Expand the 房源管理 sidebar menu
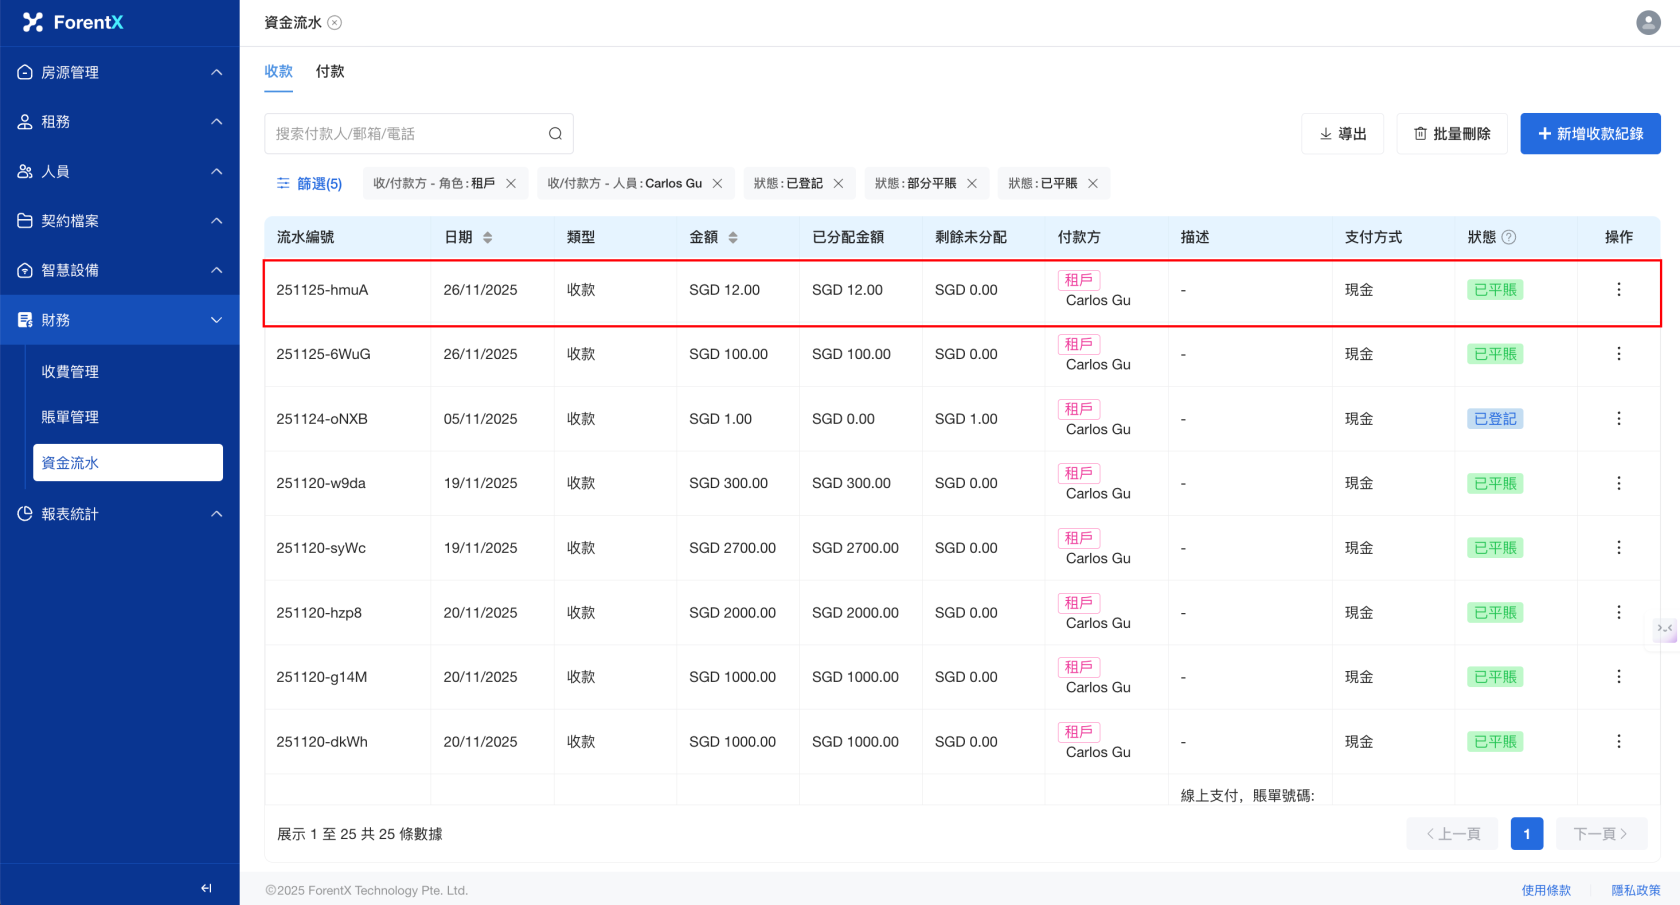 click(x=120, y=72)
